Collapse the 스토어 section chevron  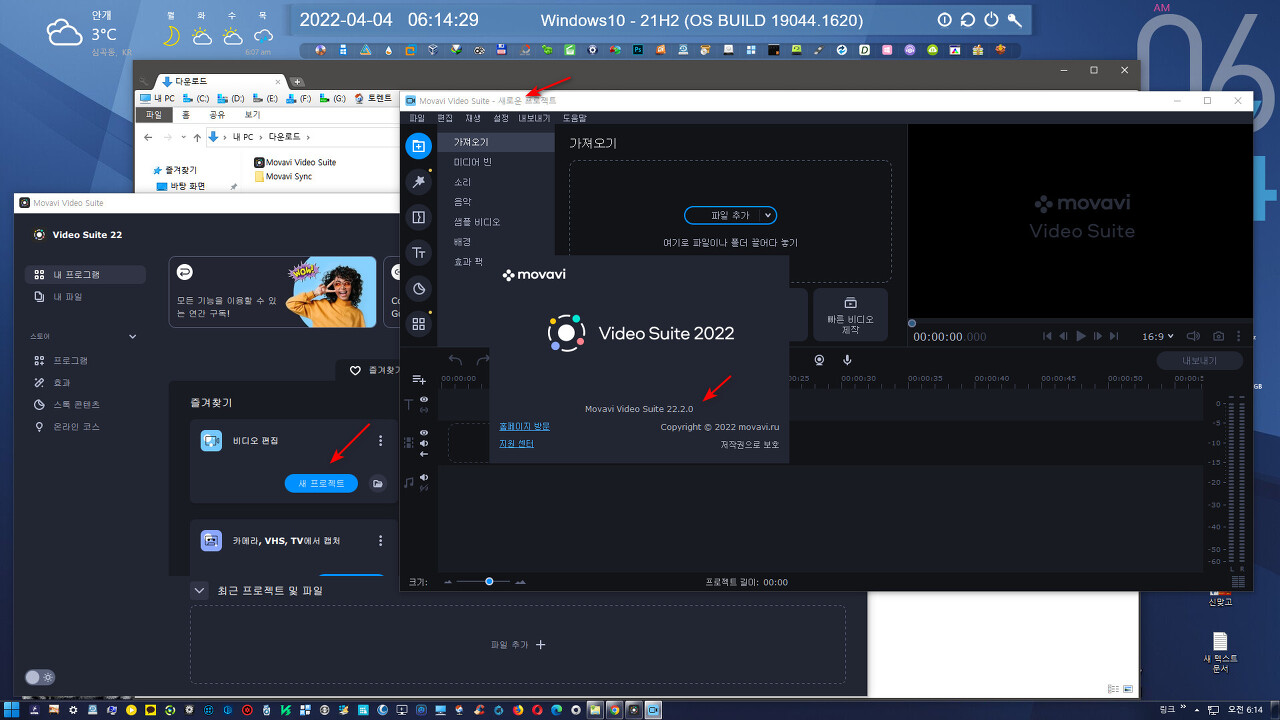click(132, 337)
